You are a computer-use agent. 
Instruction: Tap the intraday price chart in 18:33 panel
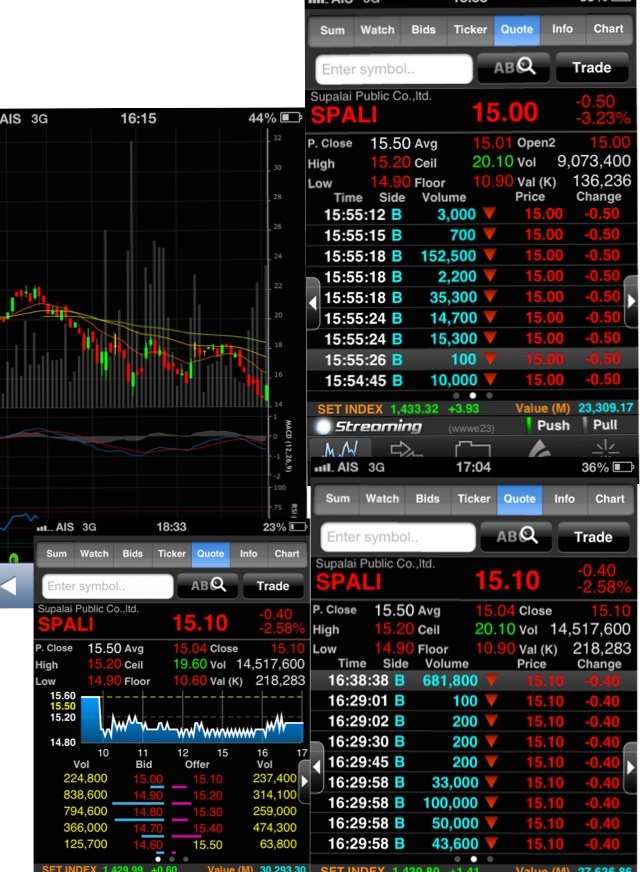coord(192,719)
